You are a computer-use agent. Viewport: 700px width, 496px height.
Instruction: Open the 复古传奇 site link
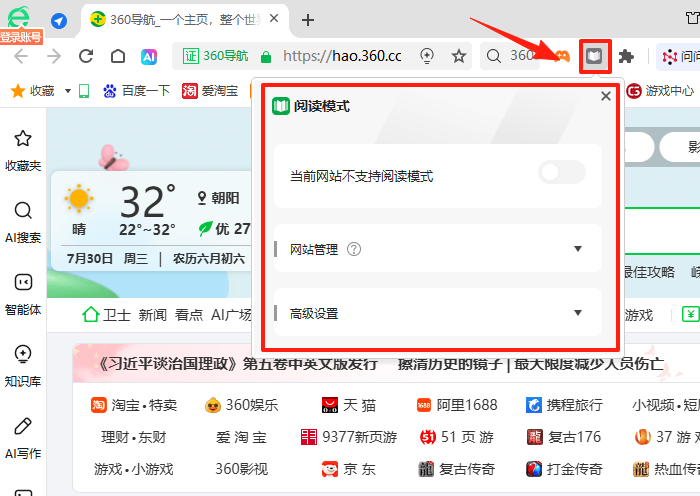tap(457, 469)
